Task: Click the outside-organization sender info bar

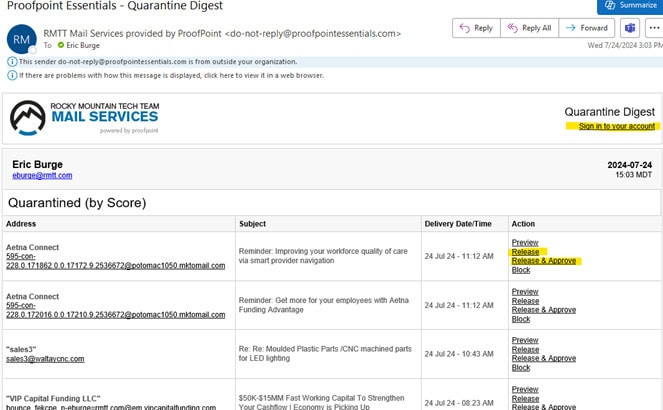Action: 334,62
